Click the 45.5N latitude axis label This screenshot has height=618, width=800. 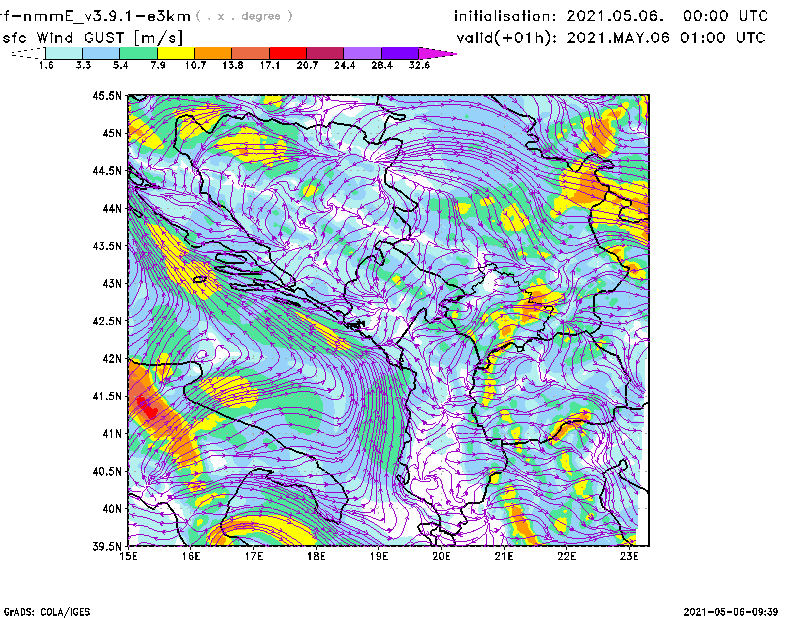tap(107, 96)
